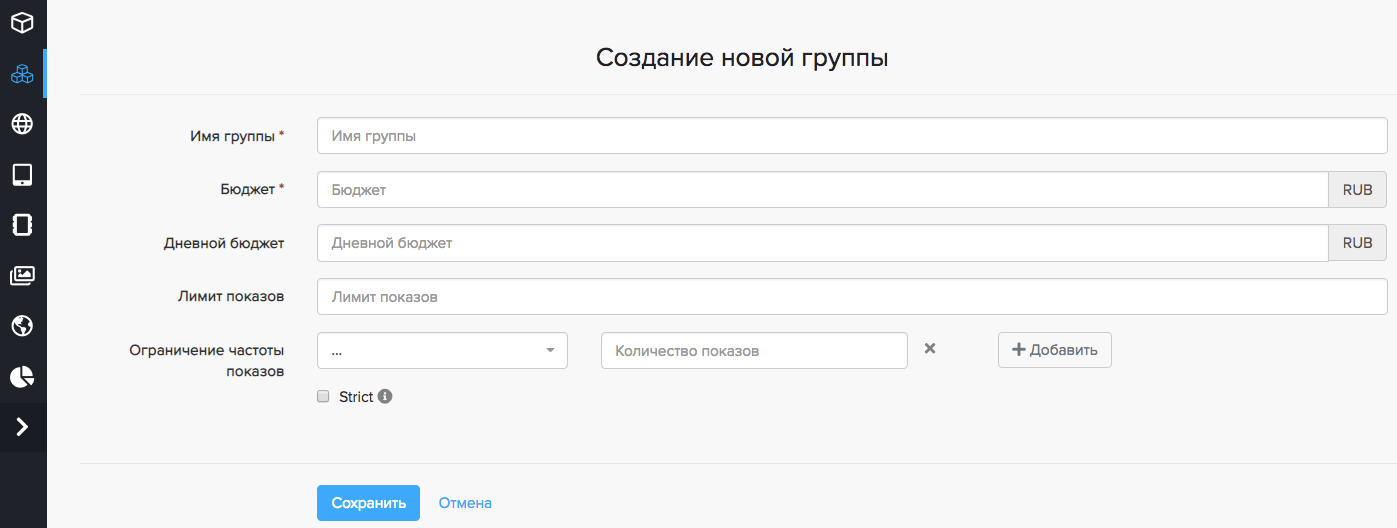Screen dimensions: 1397x528
Task: Remove frequency limit row with X
Action: (x=929, y=349)
